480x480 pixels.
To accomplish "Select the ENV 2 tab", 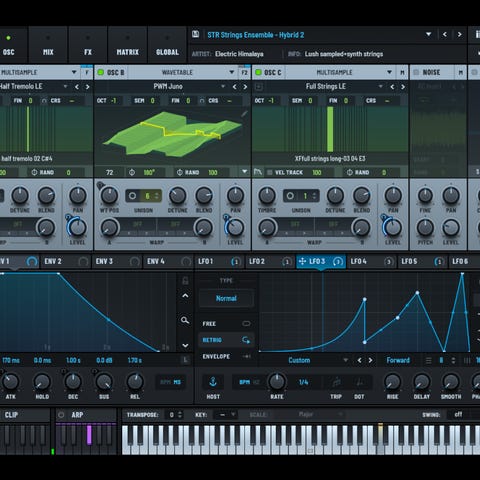I will pos(66,262).
